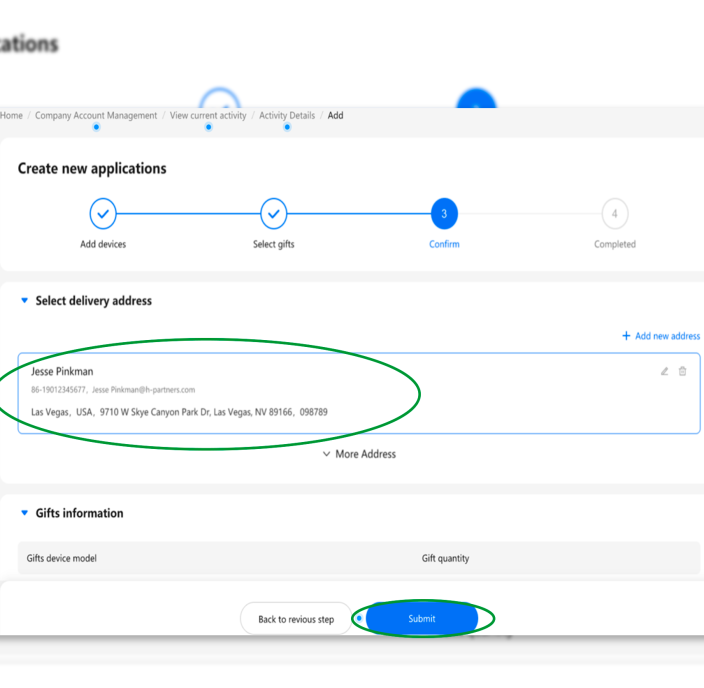Click the Gifts device model column header
This screenshot has width=704, height=688.
coord(62,558)
